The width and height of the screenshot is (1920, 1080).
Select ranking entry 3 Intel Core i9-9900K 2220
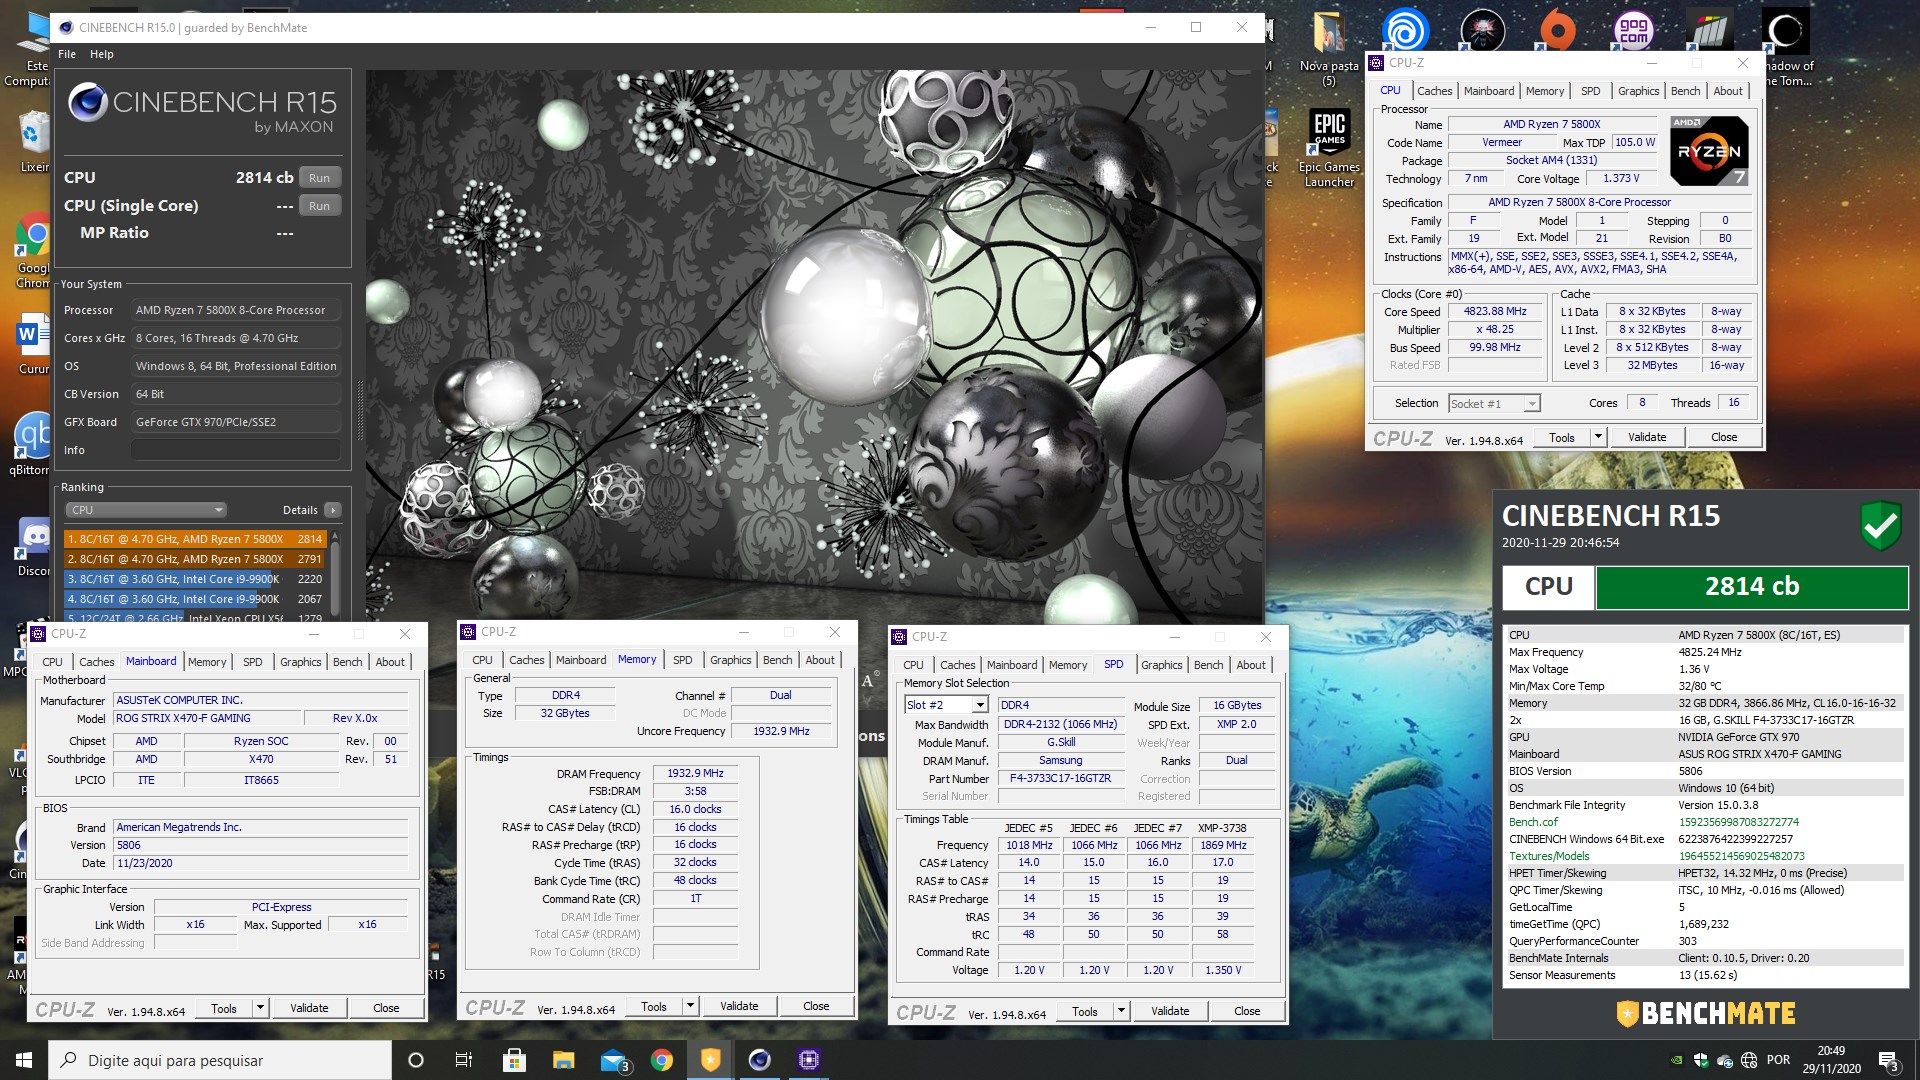coord(195,579)
